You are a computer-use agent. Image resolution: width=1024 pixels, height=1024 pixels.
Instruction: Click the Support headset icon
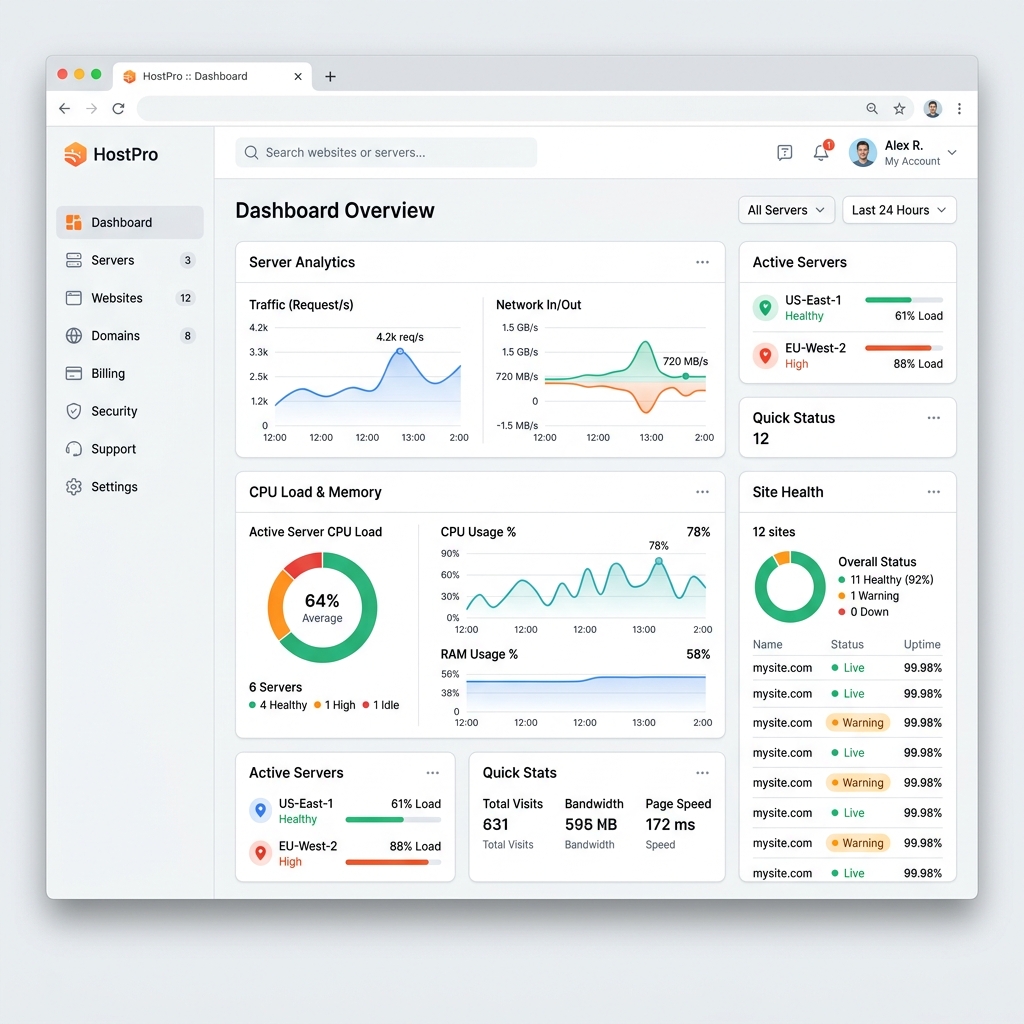pos(74,449)
